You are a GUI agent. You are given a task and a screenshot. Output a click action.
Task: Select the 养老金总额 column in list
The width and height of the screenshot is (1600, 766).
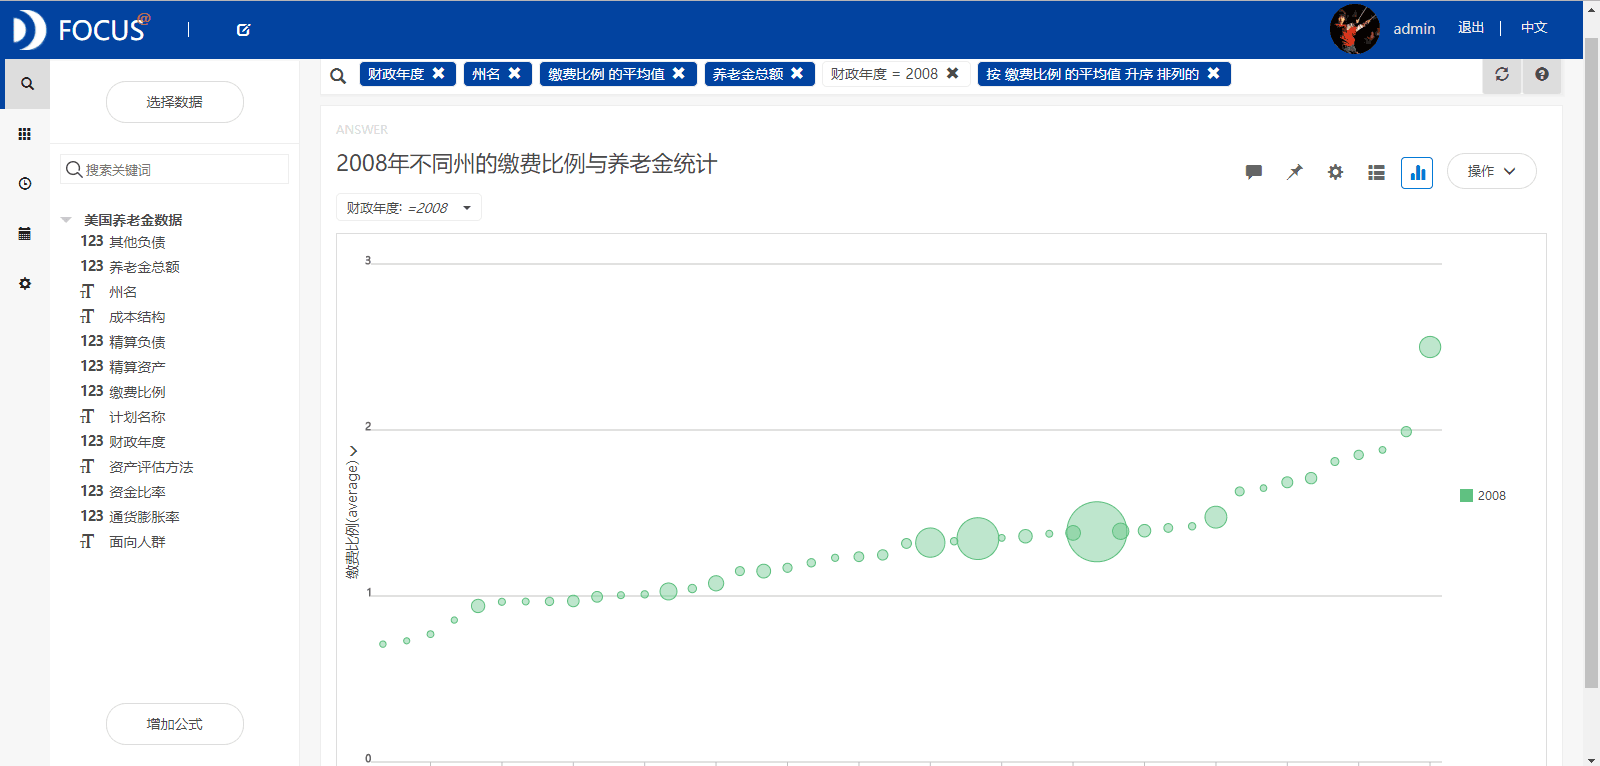(x=144, y=267)
